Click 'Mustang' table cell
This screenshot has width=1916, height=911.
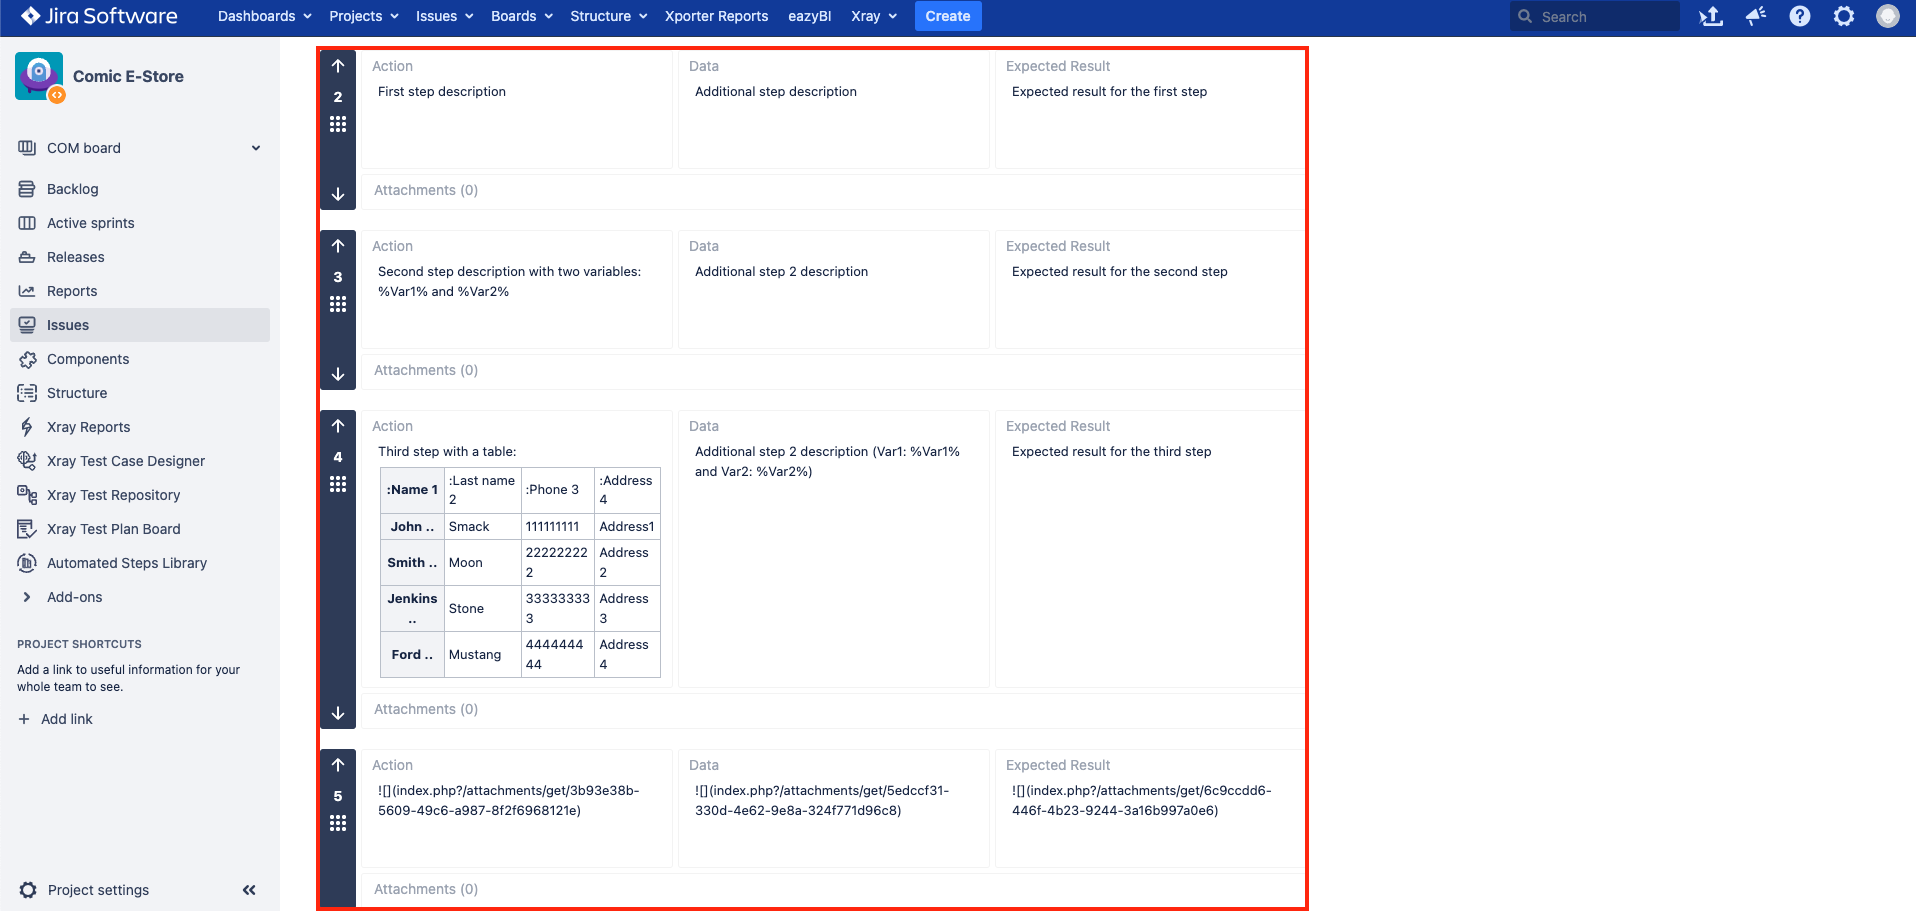pos(483,655)
